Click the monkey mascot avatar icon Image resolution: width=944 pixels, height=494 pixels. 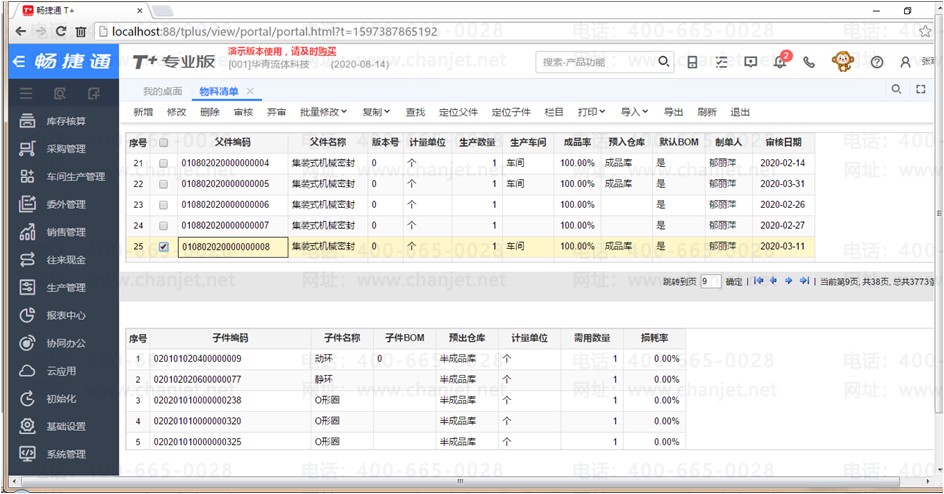pyautogui.click(x=843, y=62)
